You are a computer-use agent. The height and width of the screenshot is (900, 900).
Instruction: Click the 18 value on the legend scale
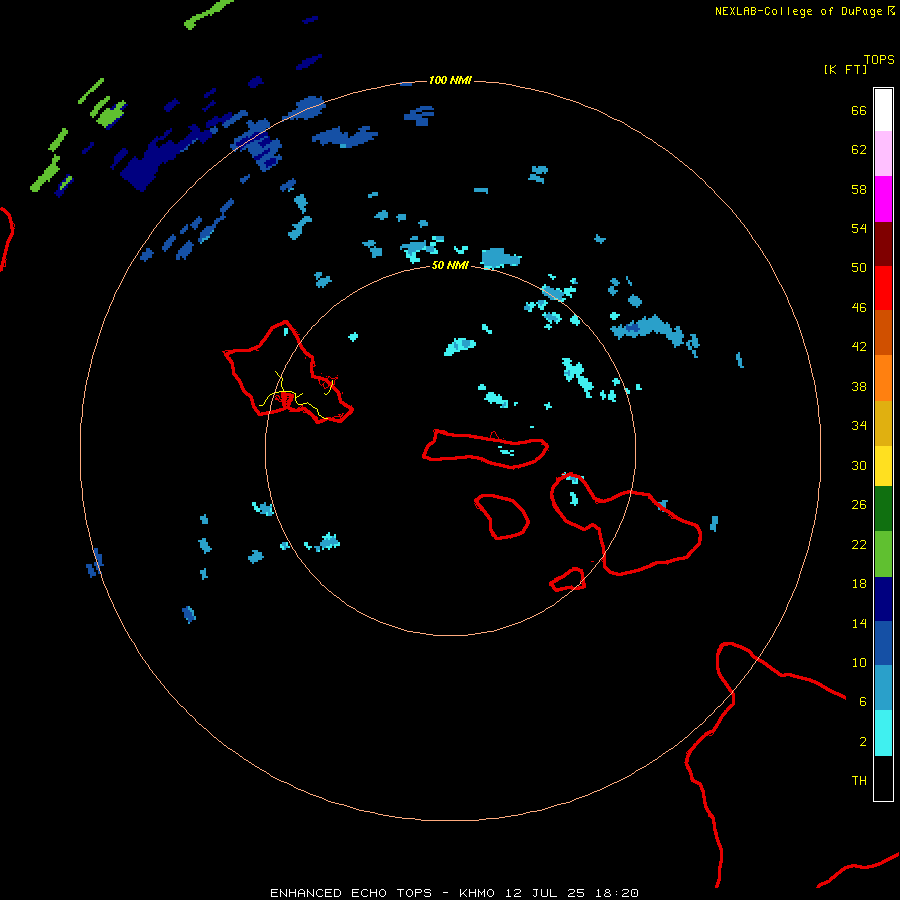click(859, 584)
